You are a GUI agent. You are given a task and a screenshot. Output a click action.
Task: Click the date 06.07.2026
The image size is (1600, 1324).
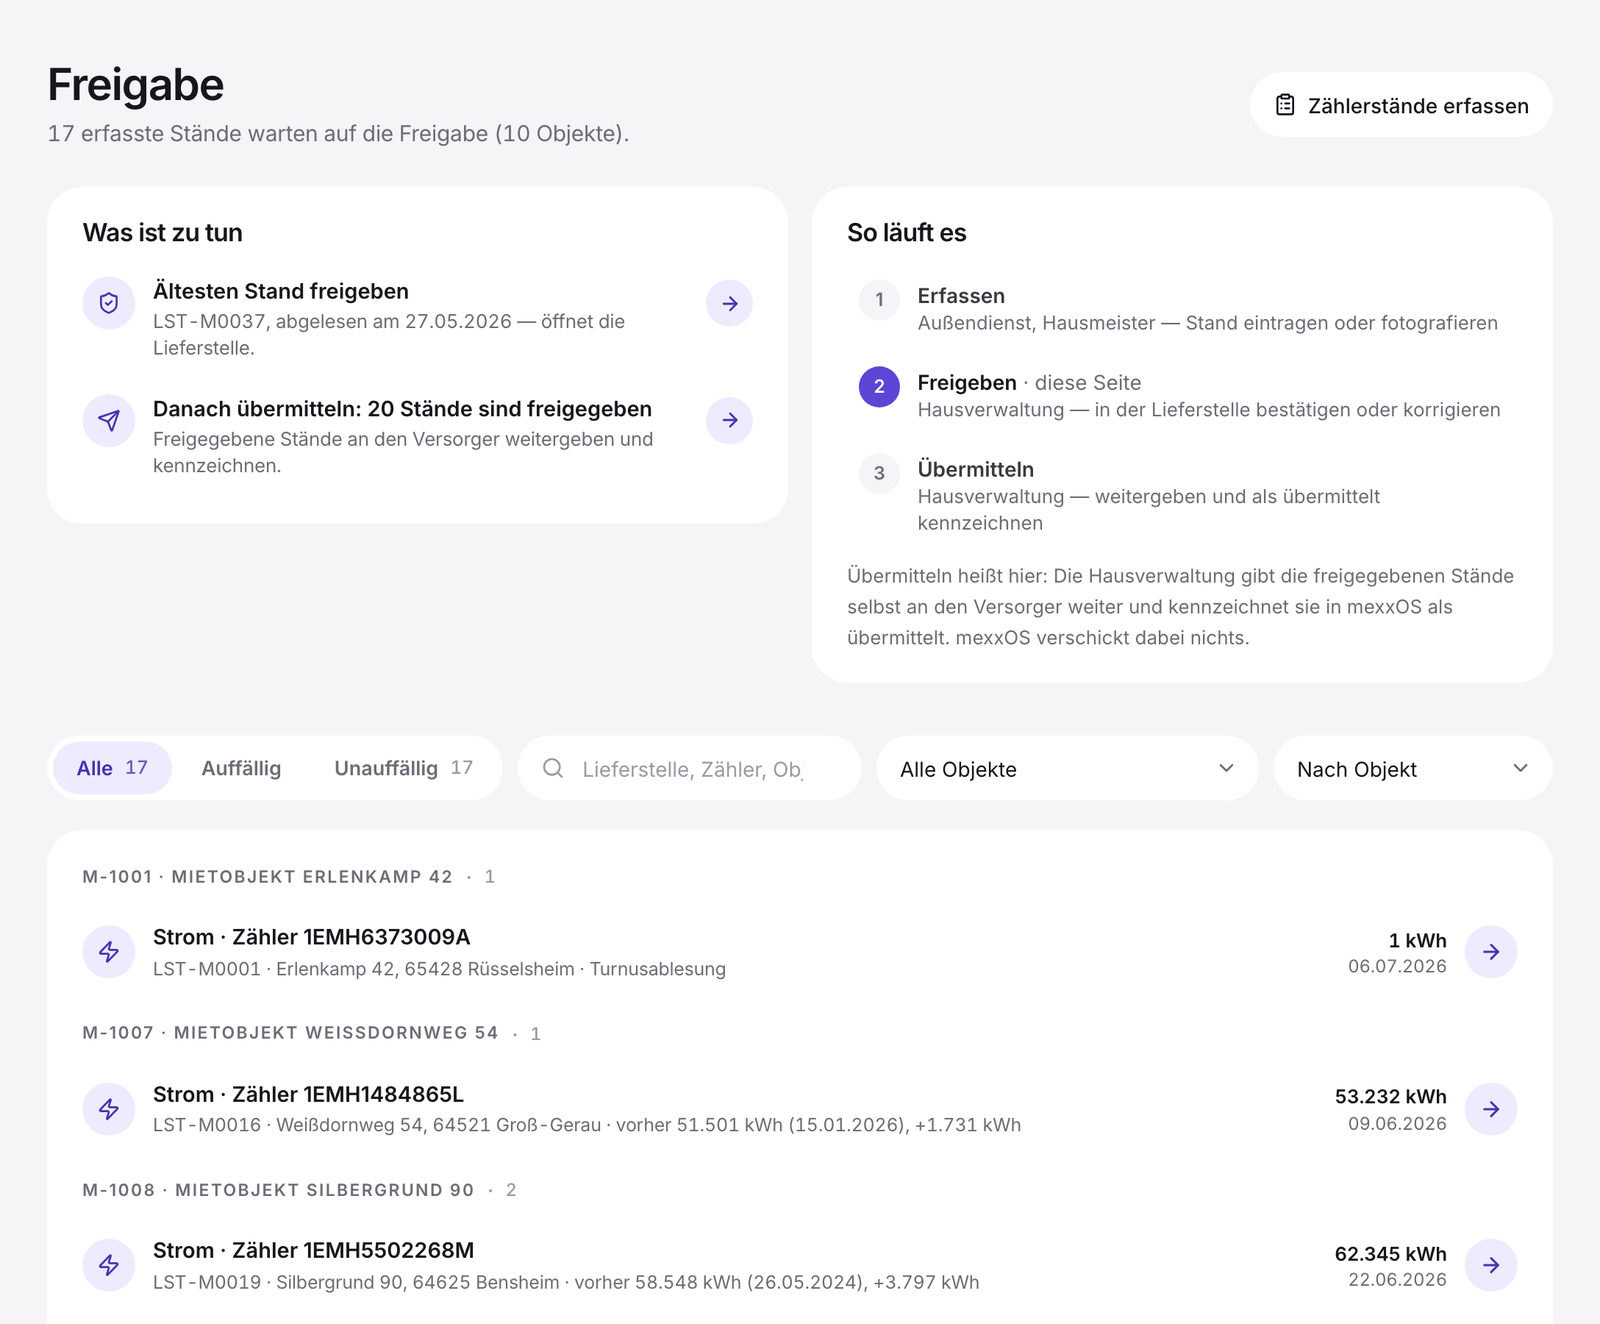1397,966
